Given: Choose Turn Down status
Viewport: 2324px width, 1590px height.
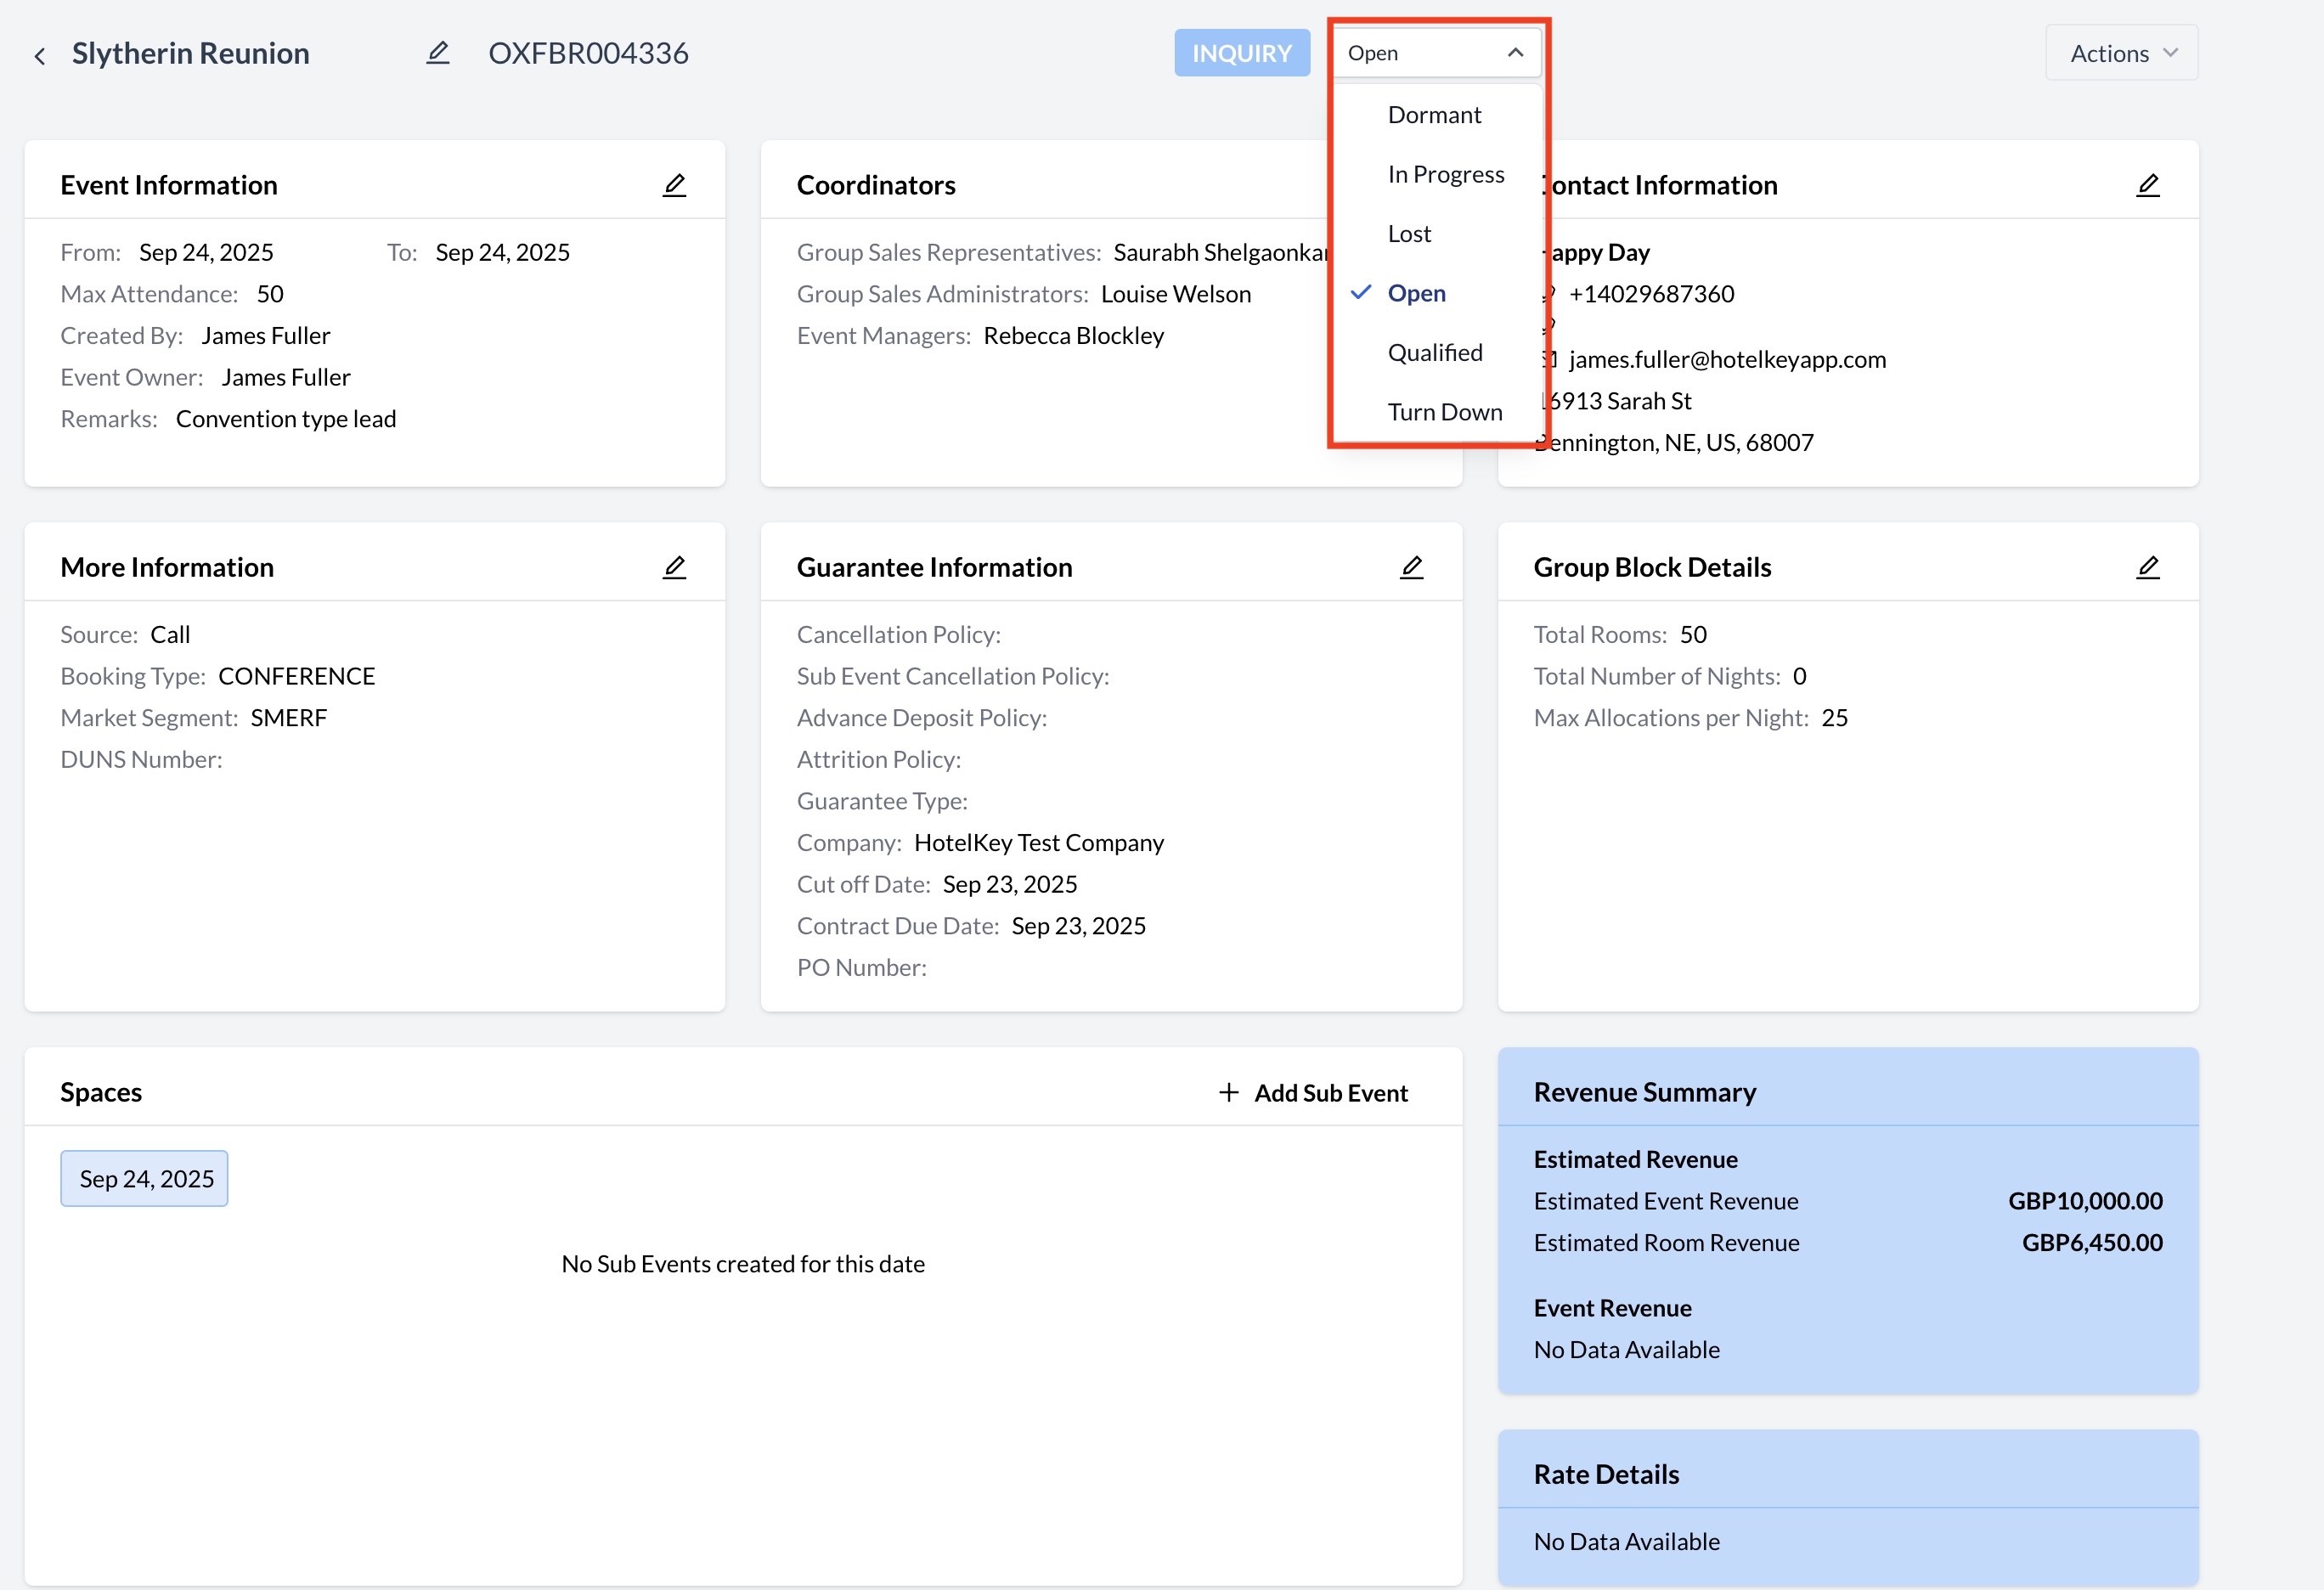Looking at the screenshot, I should point(1444,412).
